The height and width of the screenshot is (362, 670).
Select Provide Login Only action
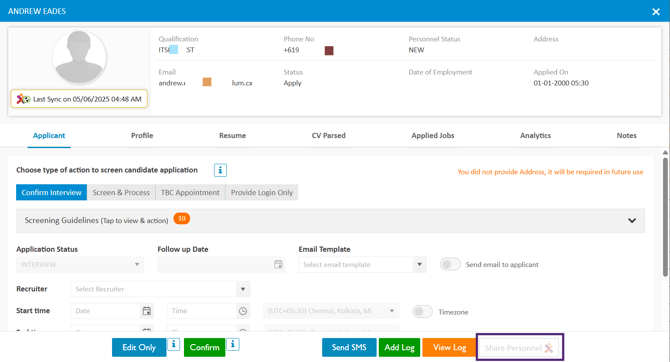262,192
